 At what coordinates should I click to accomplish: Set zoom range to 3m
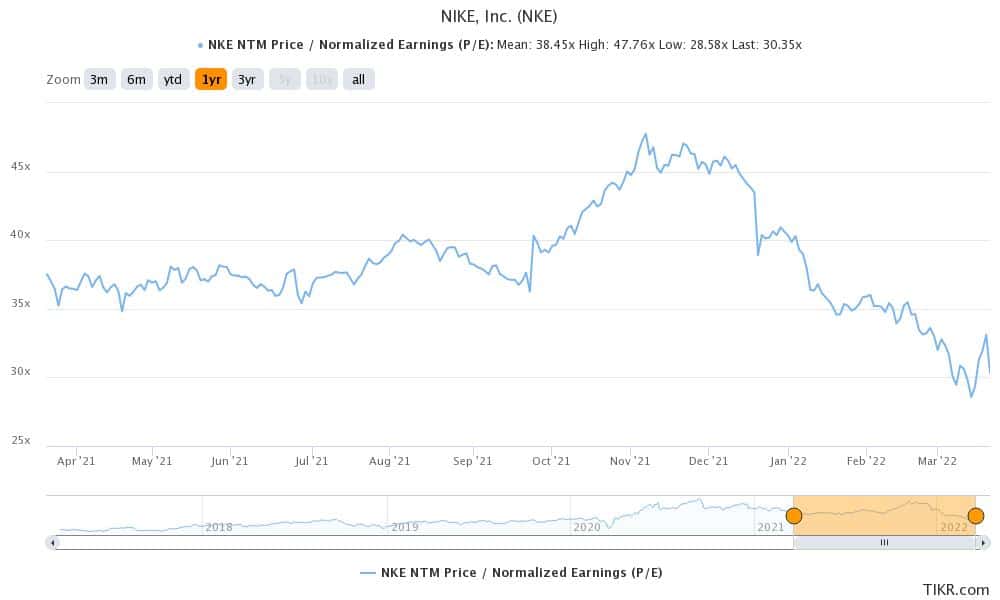pyautogui.click(x=99, y=80)
